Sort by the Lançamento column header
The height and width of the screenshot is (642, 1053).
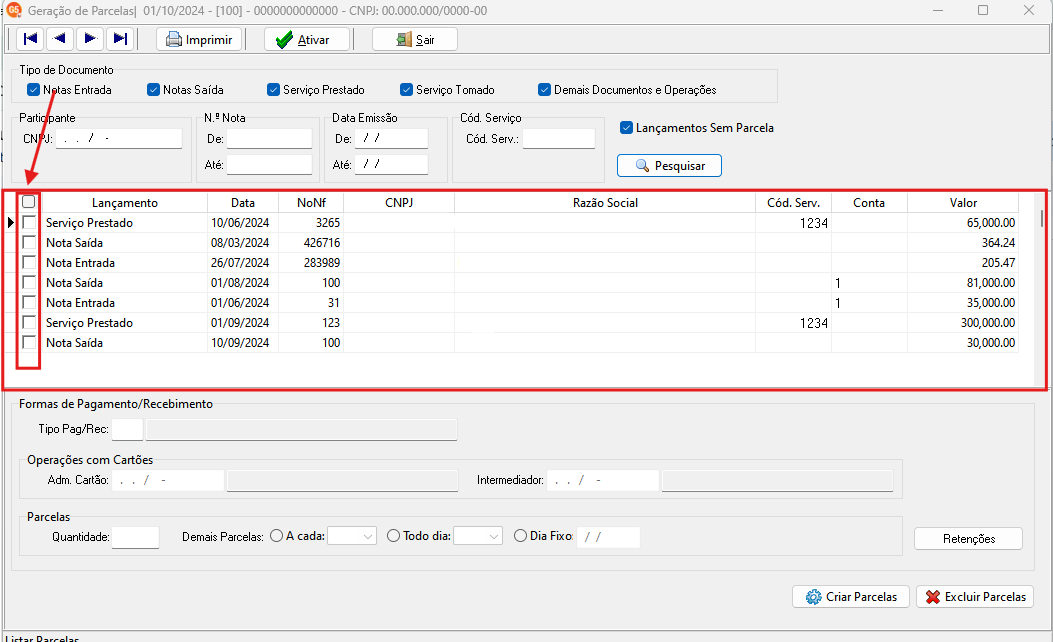click(x=125, y=203)
